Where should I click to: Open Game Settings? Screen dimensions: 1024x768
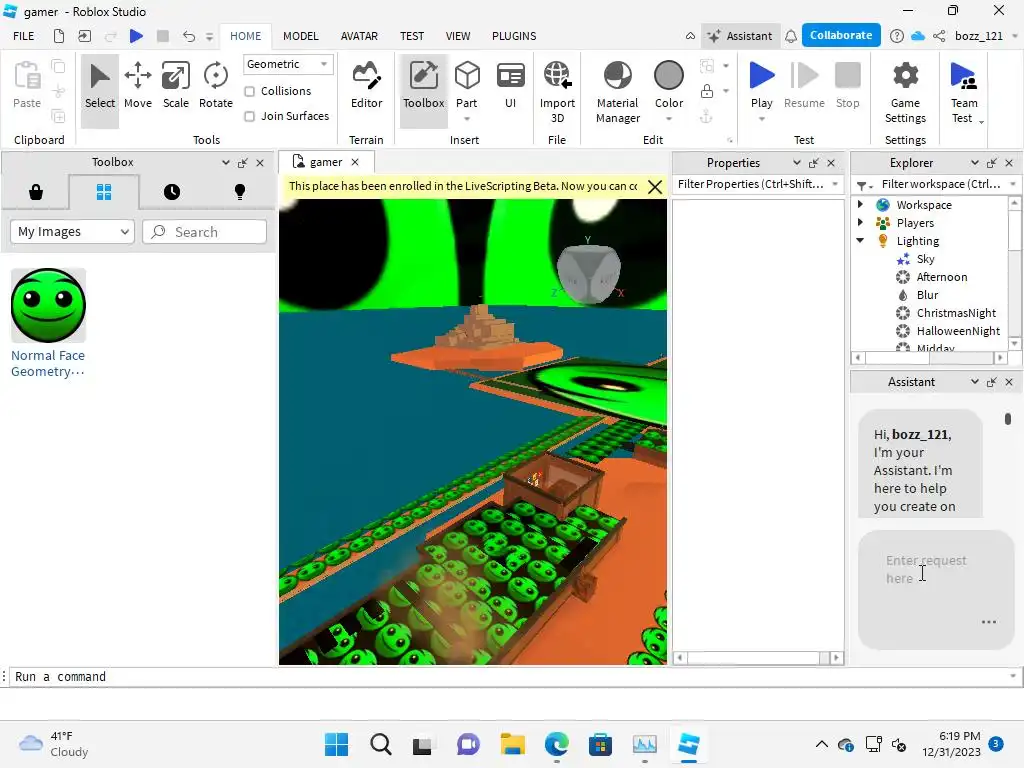tap(905, 91)
